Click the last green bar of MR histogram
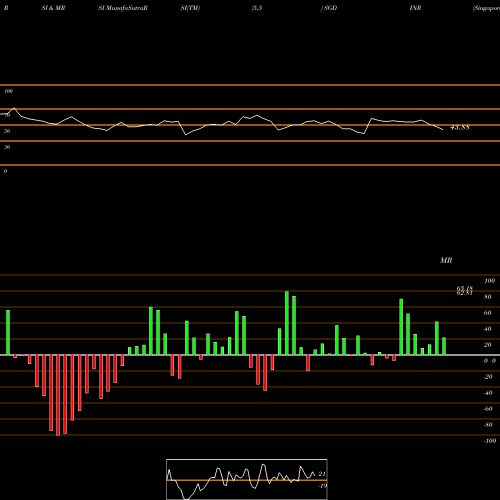Screen dimensions: 500x500 coord(444,346)
